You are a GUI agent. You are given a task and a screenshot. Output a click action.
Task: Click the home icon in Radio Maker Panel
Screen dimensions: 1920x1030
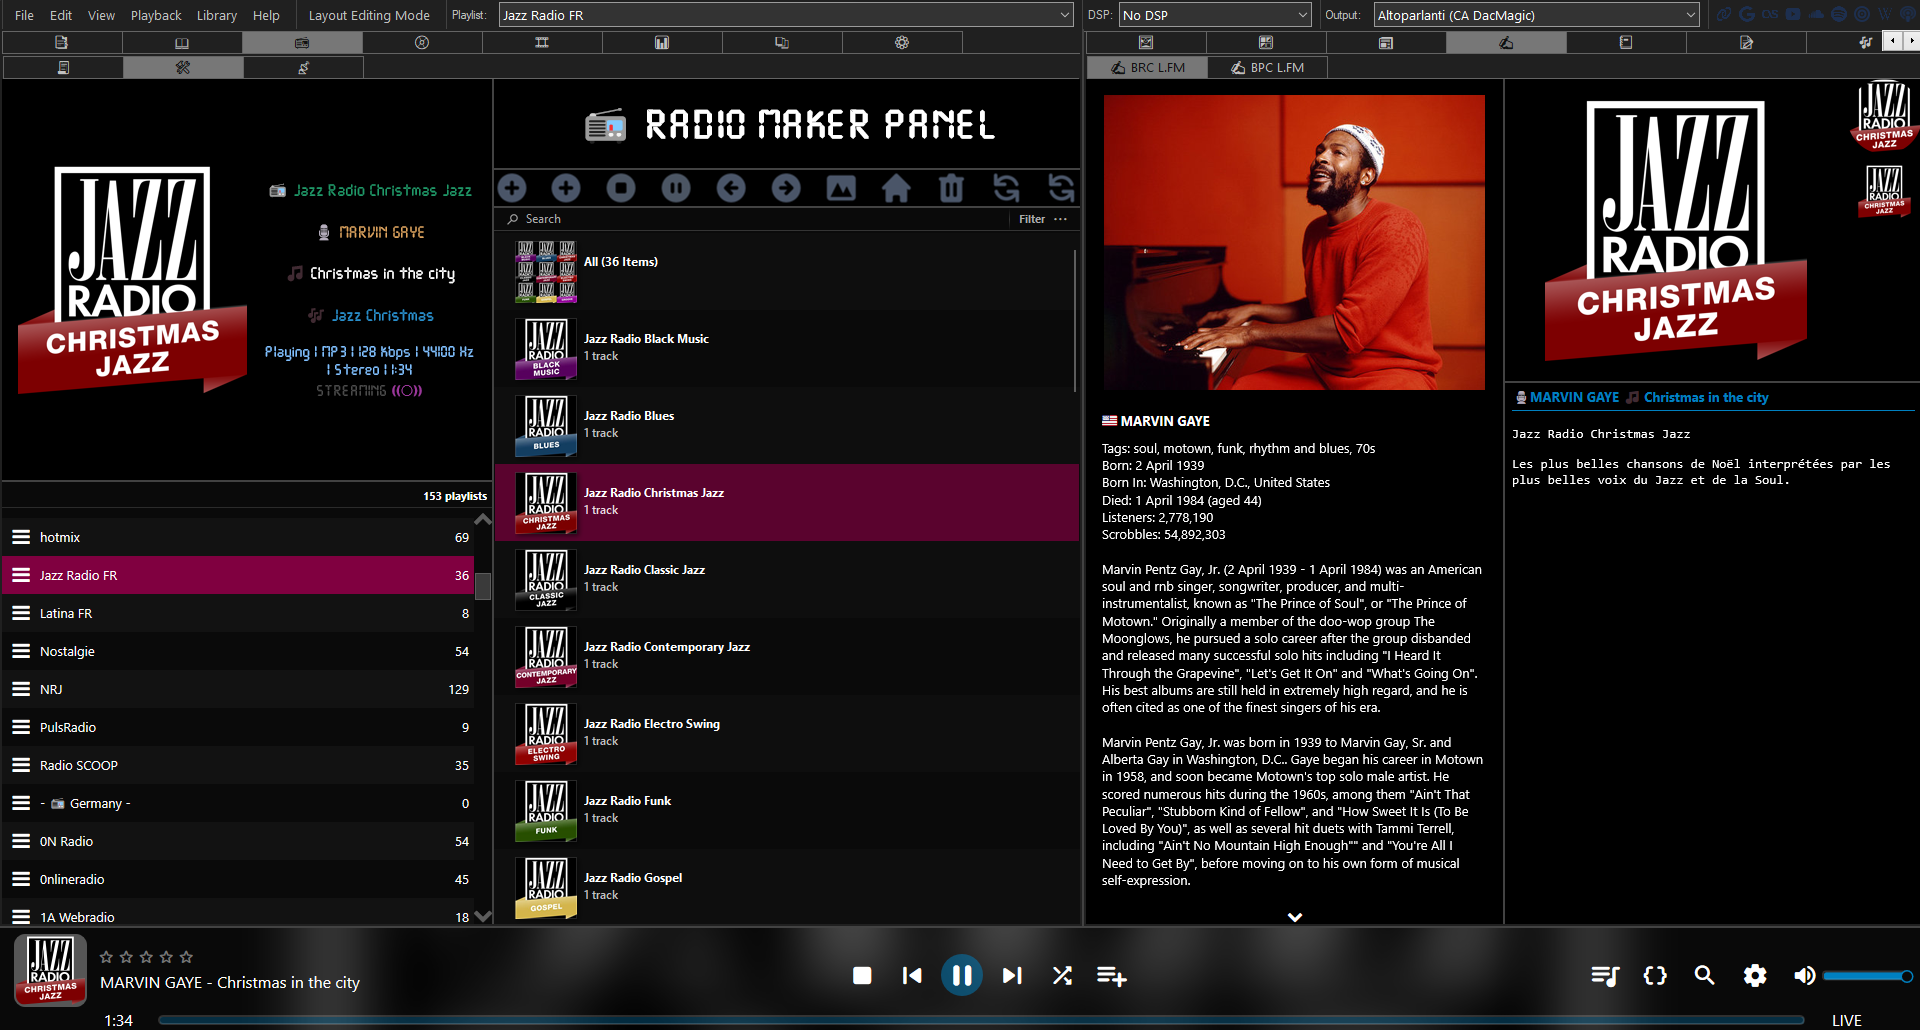[x=896, y=188]
